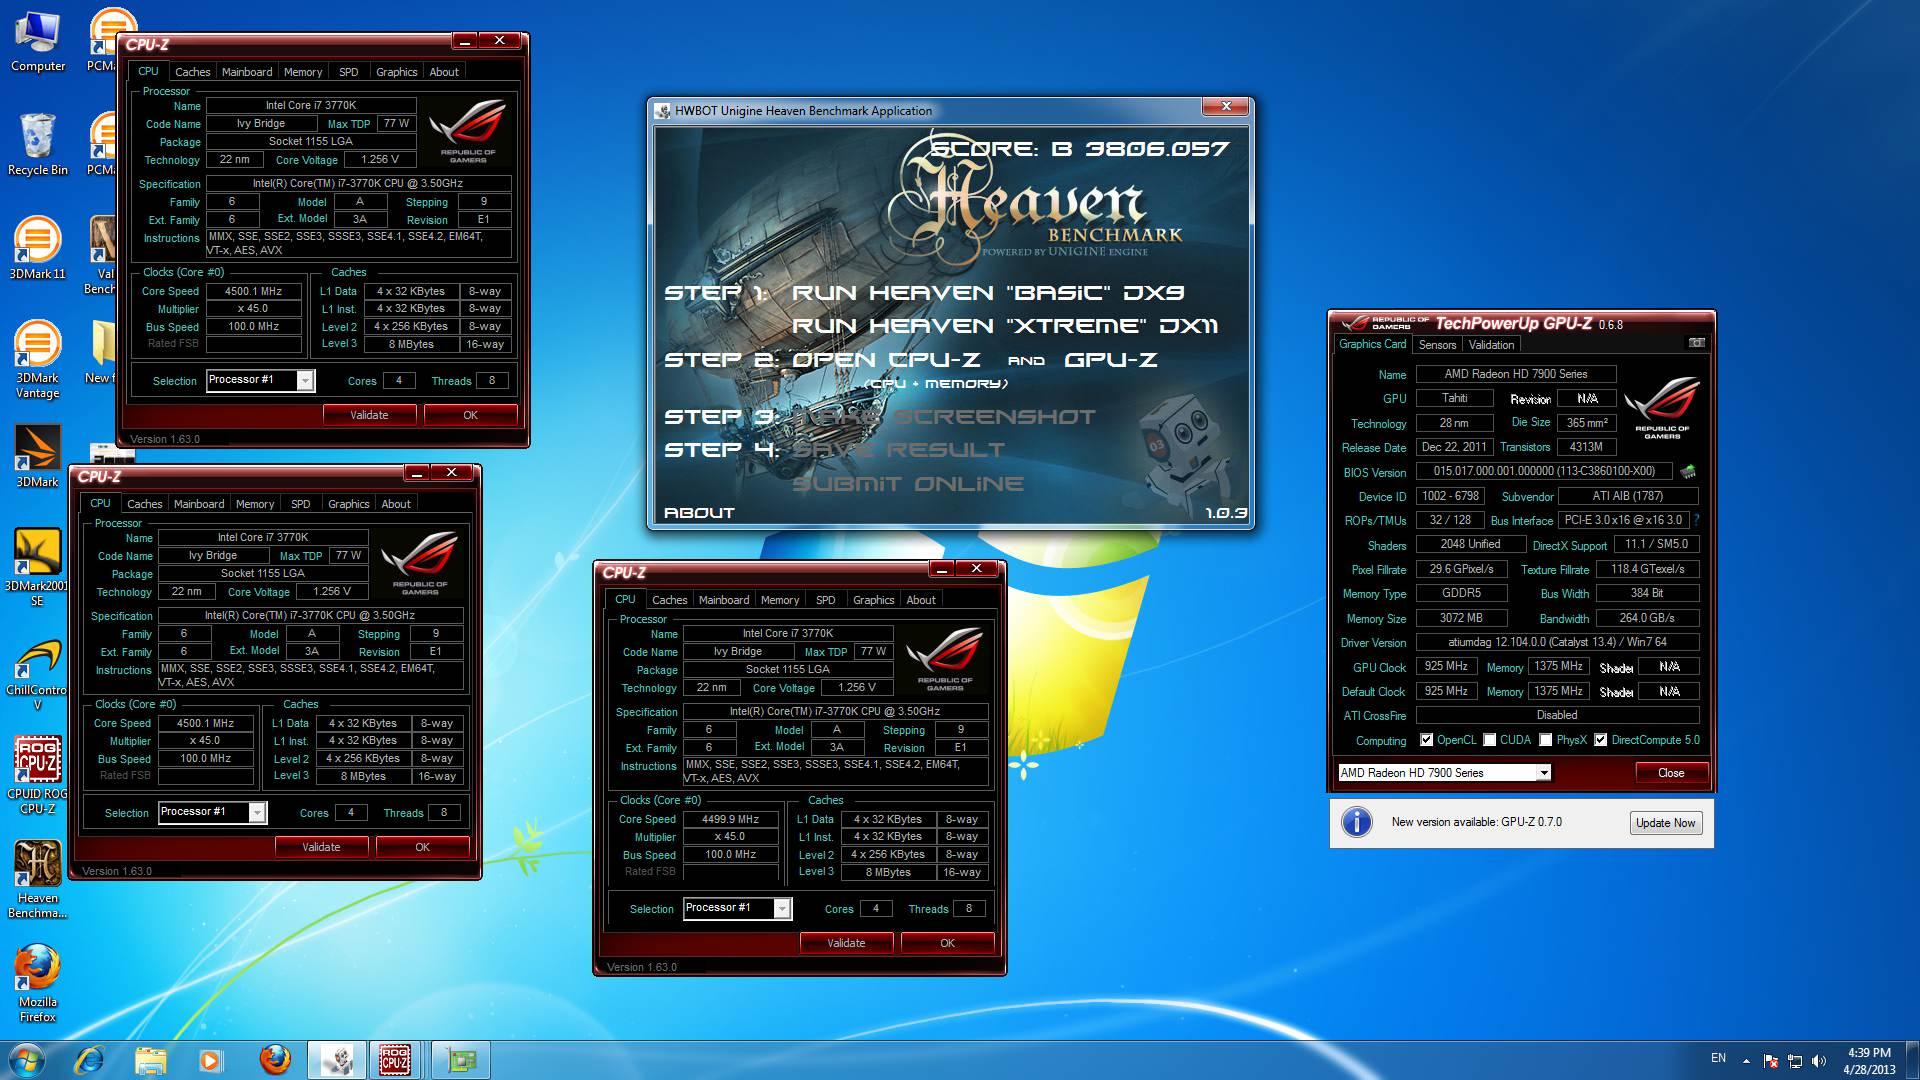Launch the Heaven Benchmark desktop shortcut
Screen dimensions: 1920x1080
click(x=38, y=880)
